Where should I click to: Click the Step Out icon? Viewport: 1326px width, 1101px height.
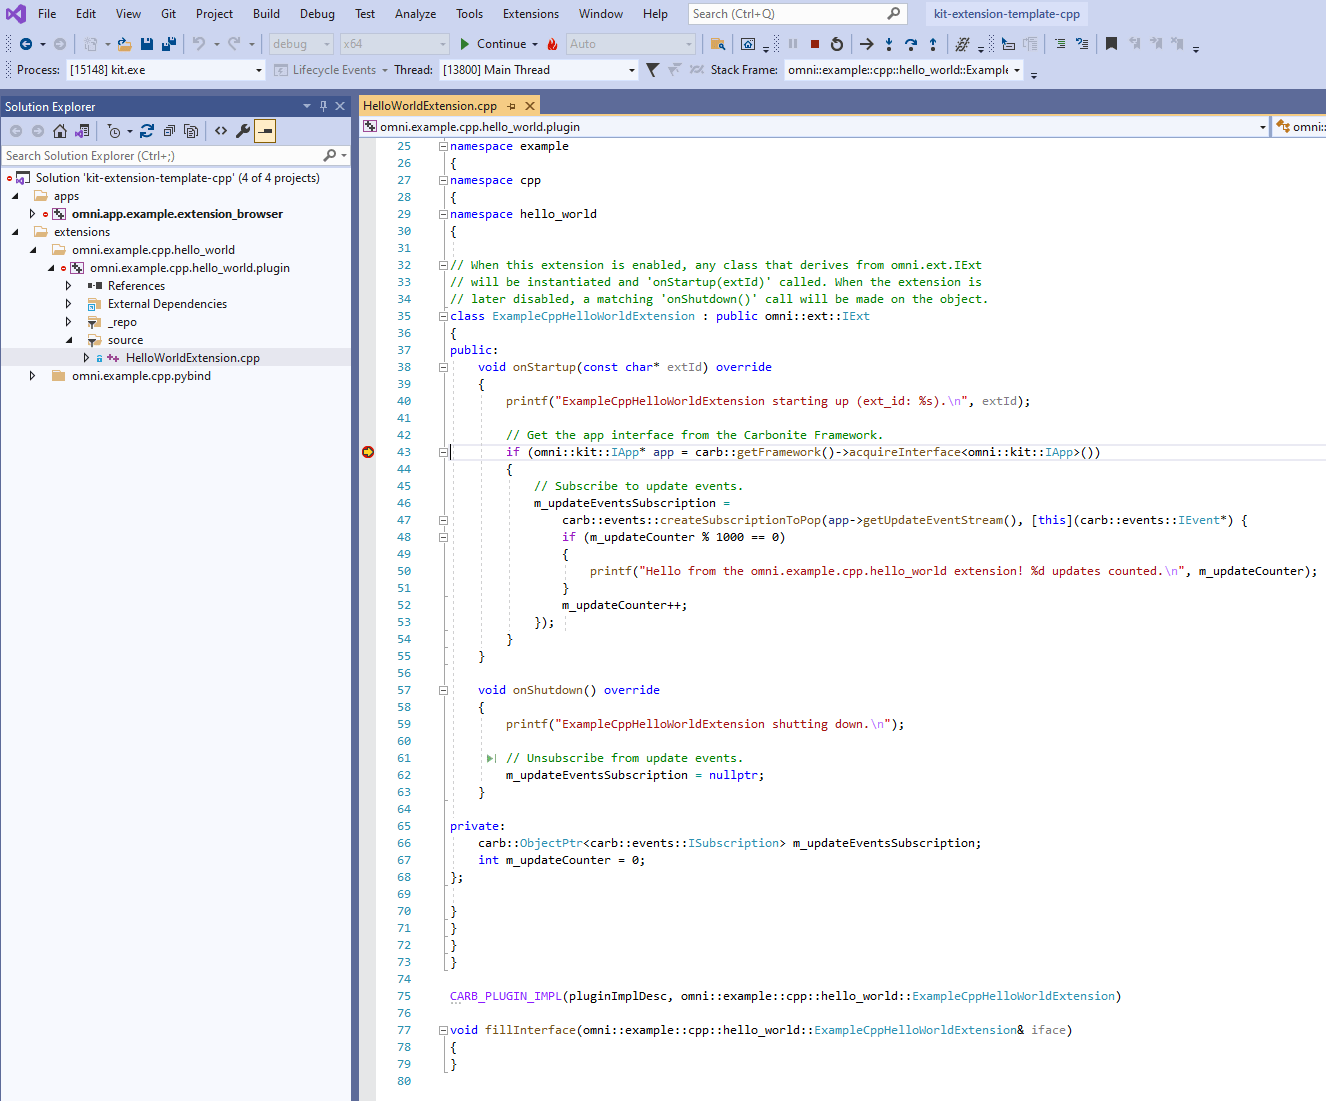(933, 44)
